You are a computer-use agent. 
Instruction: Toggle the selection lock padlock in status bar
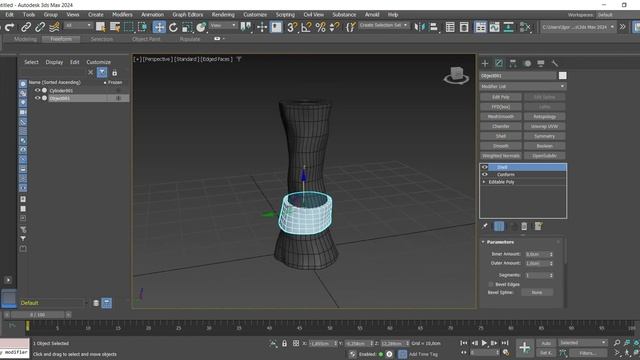[x=284, y=343]
